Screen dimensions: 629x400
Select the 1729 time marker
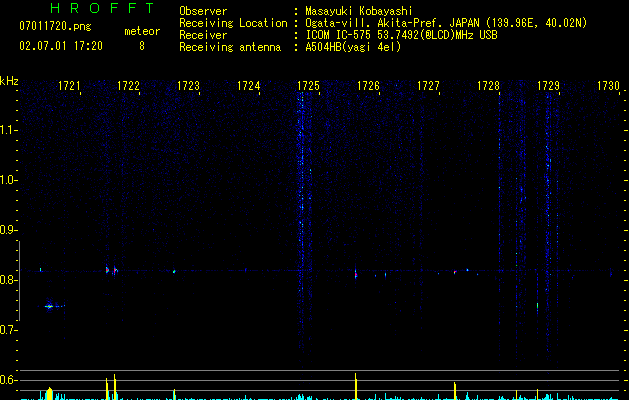pyautogui.click(x=548, y=86)
